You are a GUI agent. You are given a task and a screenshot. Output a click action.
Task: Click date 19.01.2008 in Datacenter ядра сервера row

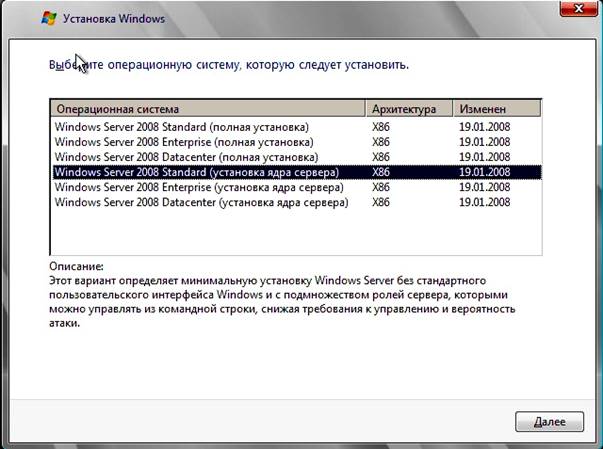(x=485, y=202)
